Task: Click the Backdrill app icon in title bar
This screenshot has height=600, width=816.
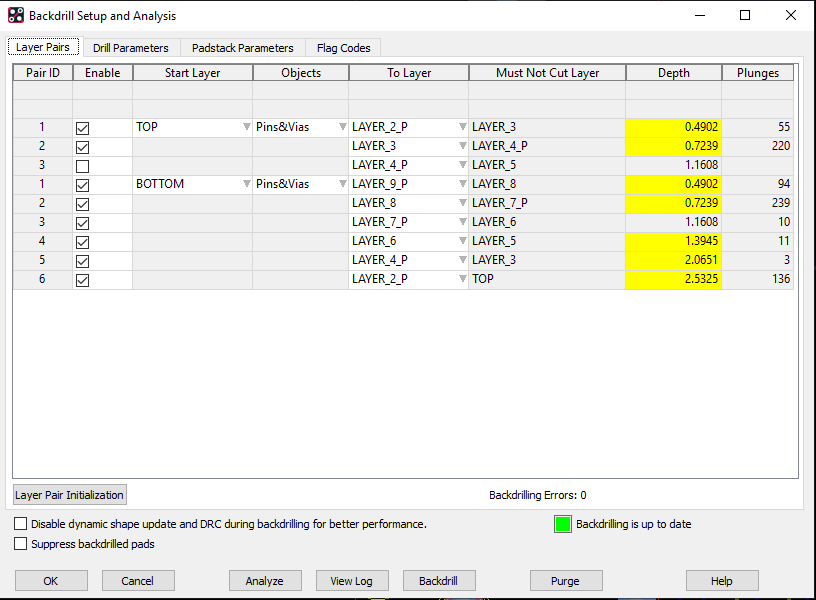Action: (16, 16)
